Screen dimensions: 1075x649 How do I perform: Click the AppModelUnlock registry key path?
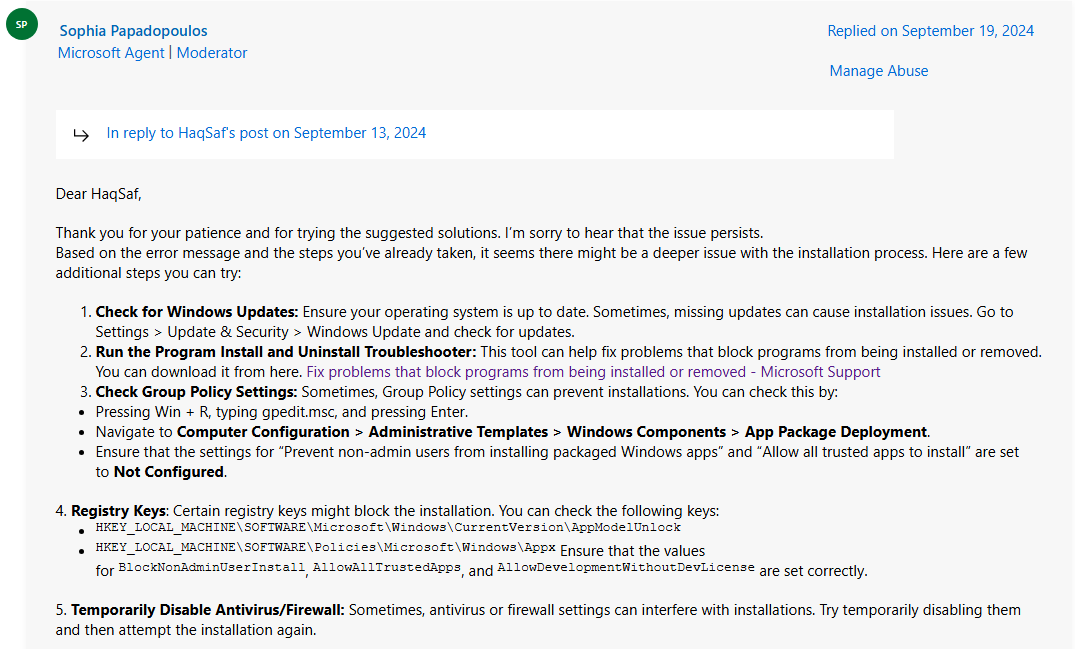point(388,527)
